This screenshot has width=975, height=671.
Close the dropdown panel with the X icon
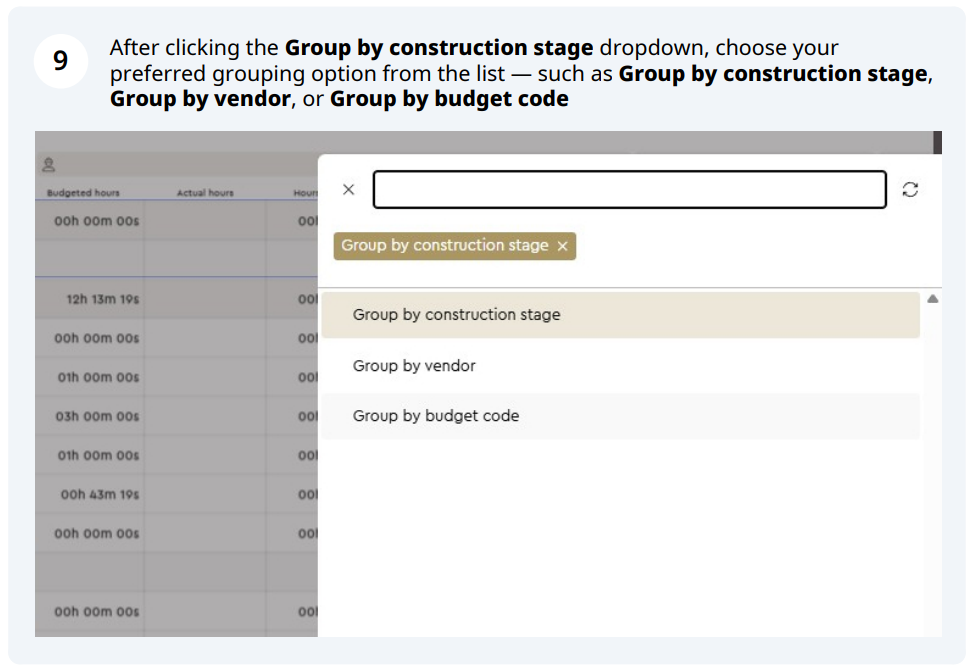pos(348,190)
